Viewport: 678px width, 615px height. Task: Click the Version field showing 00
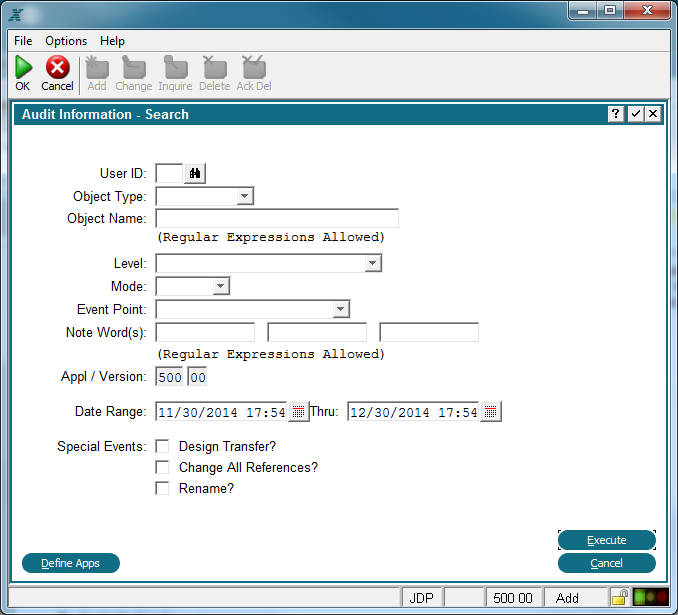[197, 377]
